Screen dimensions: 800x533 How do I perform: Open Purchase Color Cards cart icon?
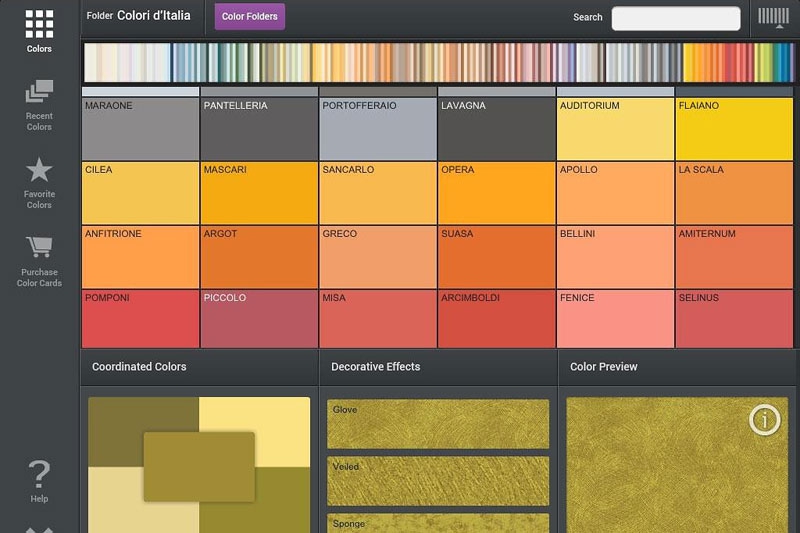[39, 247]
